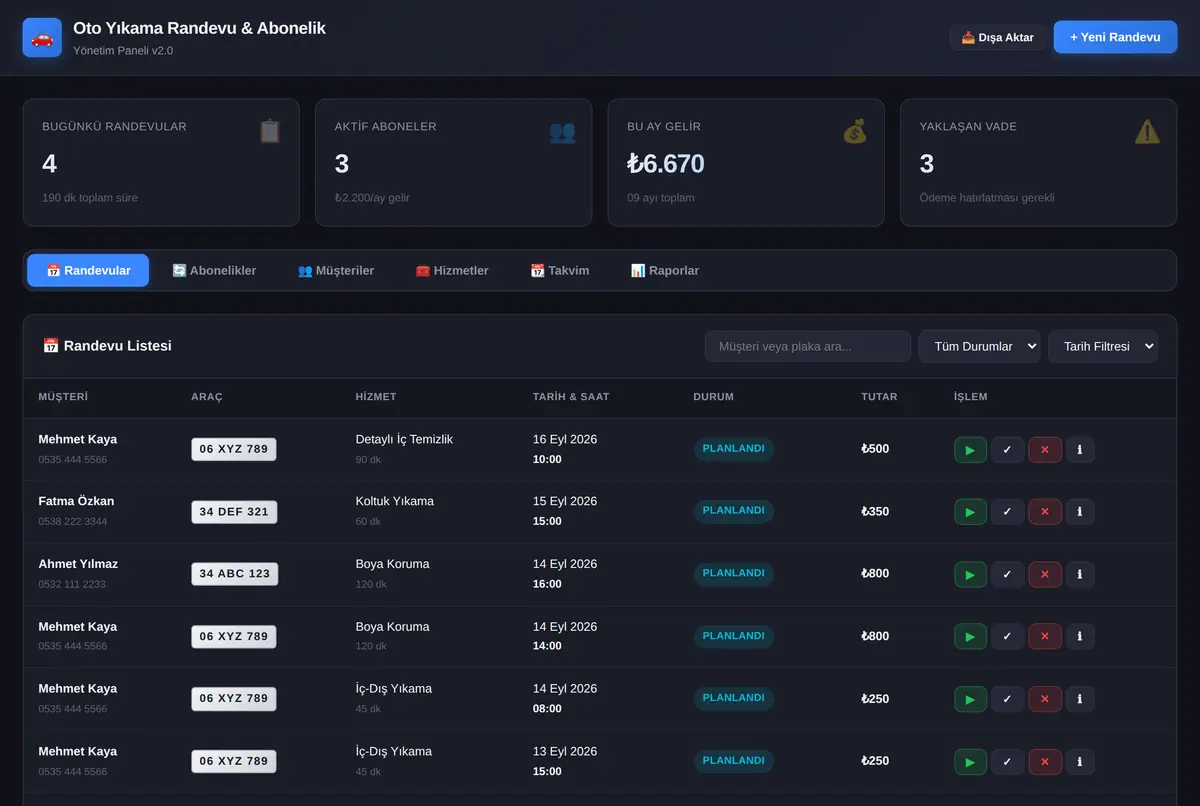This screenshot has width=1200, height=806.
Task: Start Mehmet Kaya's 14 Eyl 14:00 appointment
Action: [x=970, y=636]
